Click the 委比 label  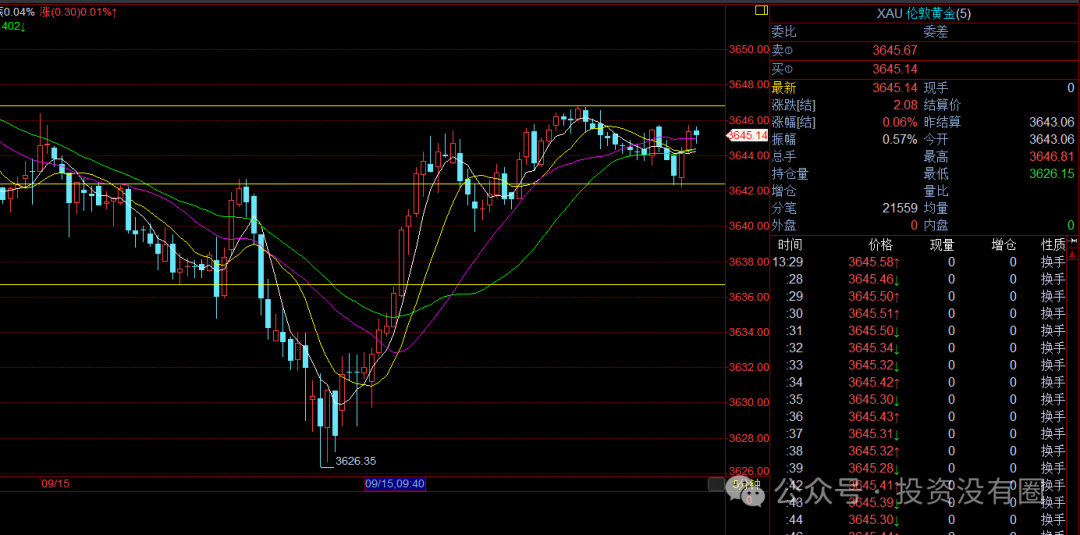pyautogui.click(x=783, y=32)
